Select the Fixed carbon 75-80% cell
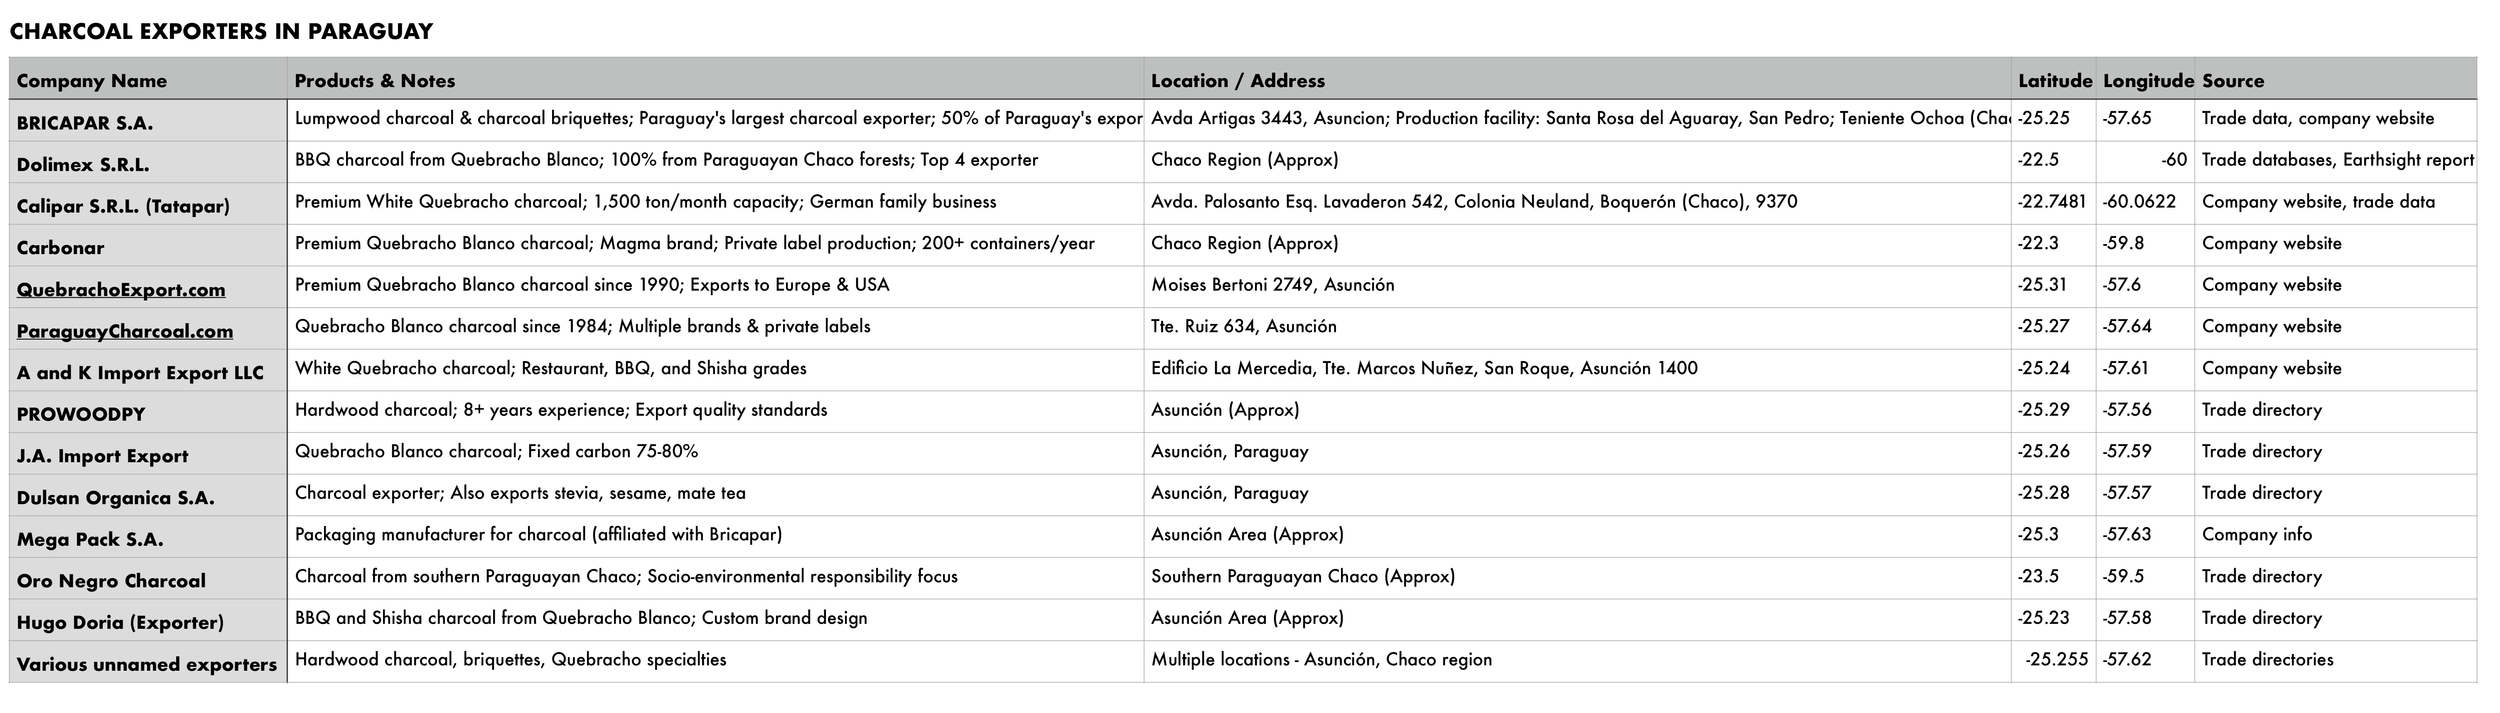This screenshot has width=2500, height=713. click(x=715, y=452)
